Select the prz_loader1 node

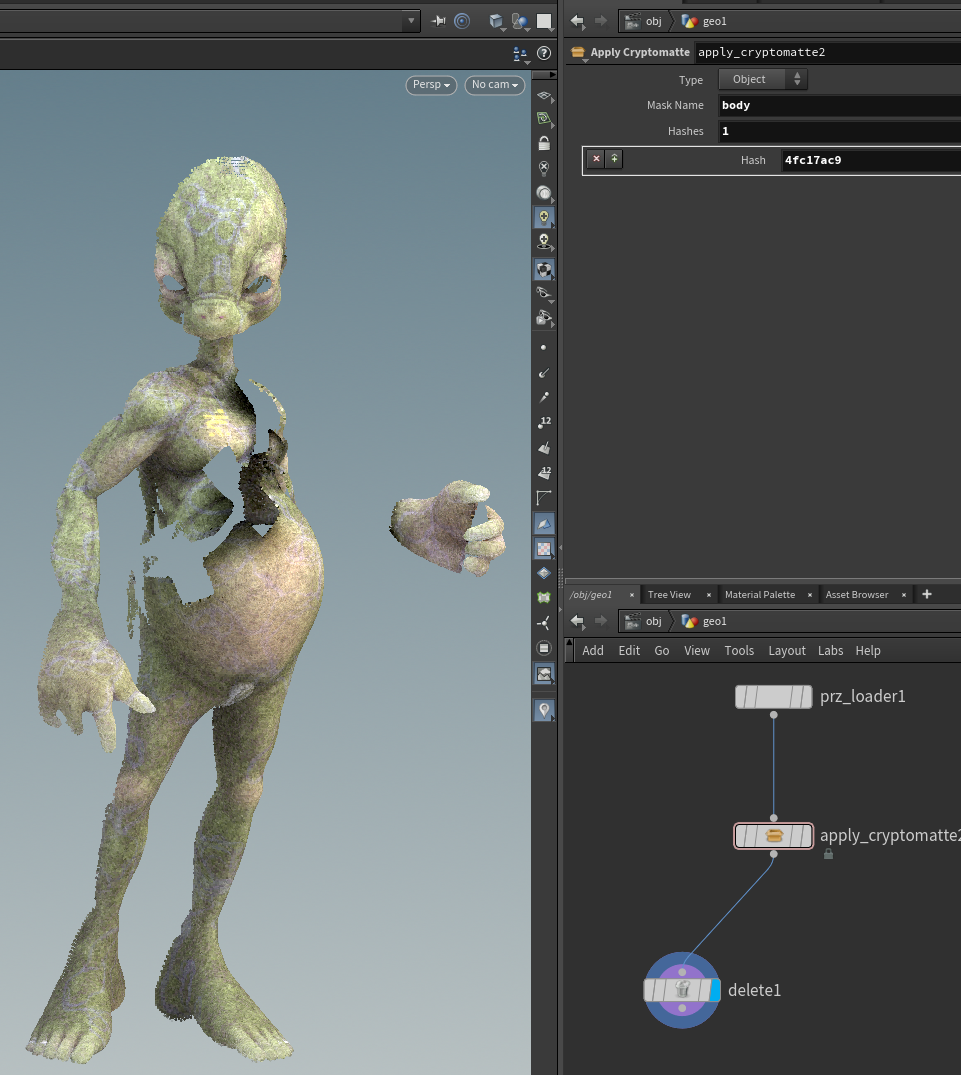pyautogui.click(x=773, y=697)
